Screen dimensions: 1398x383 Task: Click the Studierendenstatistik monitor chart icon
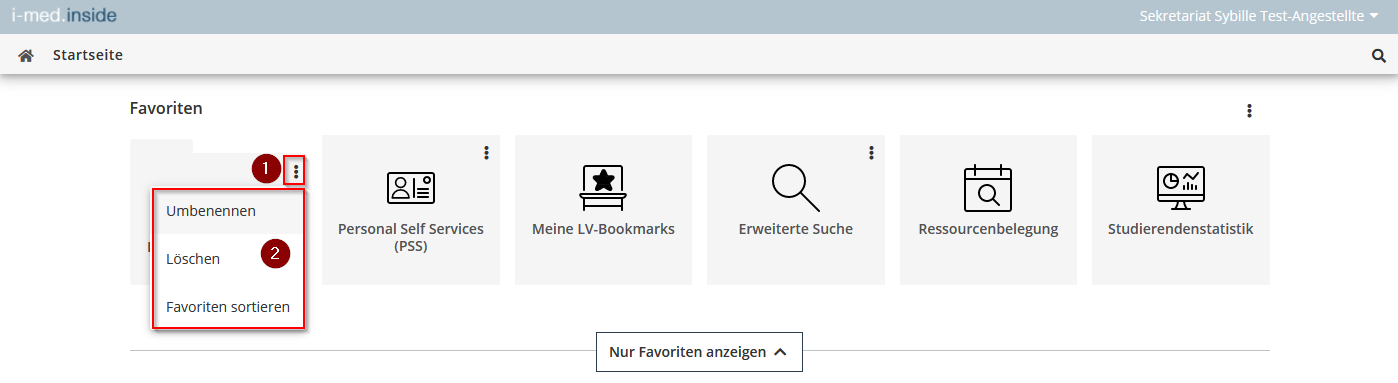[1181, 187]
